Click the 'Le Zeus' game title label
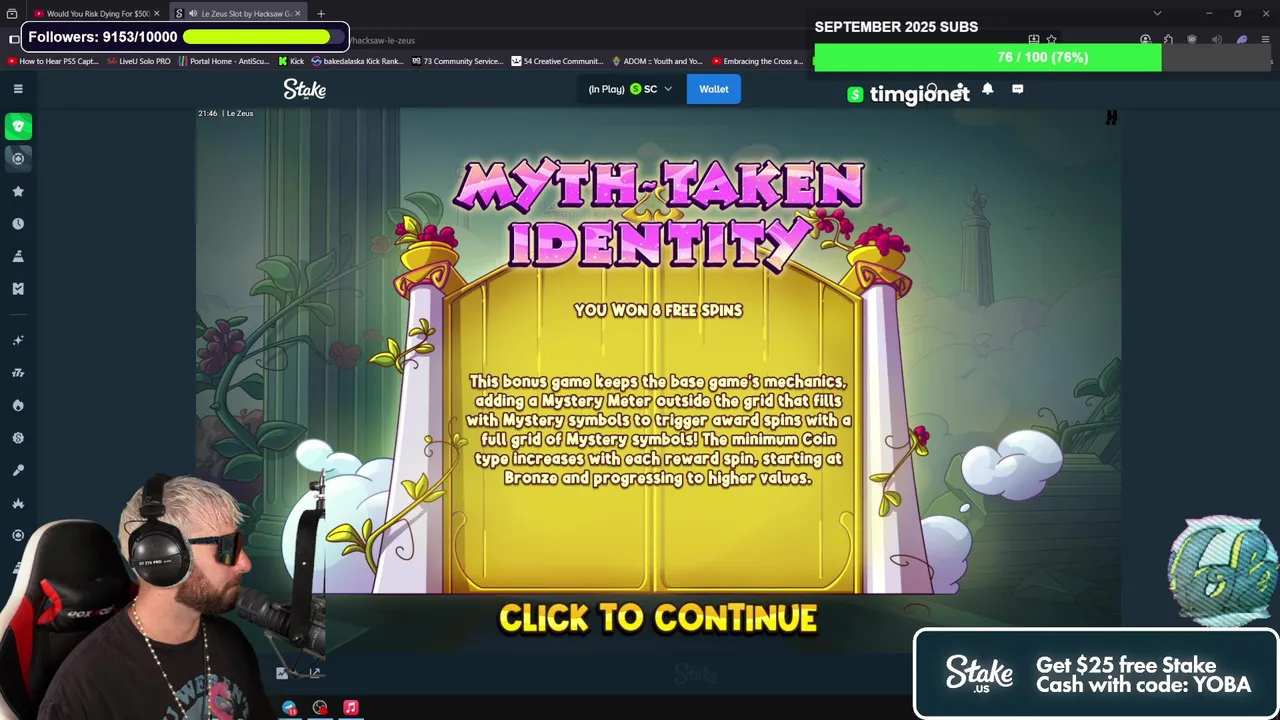The height and width of the screenshot is (720, 1280). 240,113
